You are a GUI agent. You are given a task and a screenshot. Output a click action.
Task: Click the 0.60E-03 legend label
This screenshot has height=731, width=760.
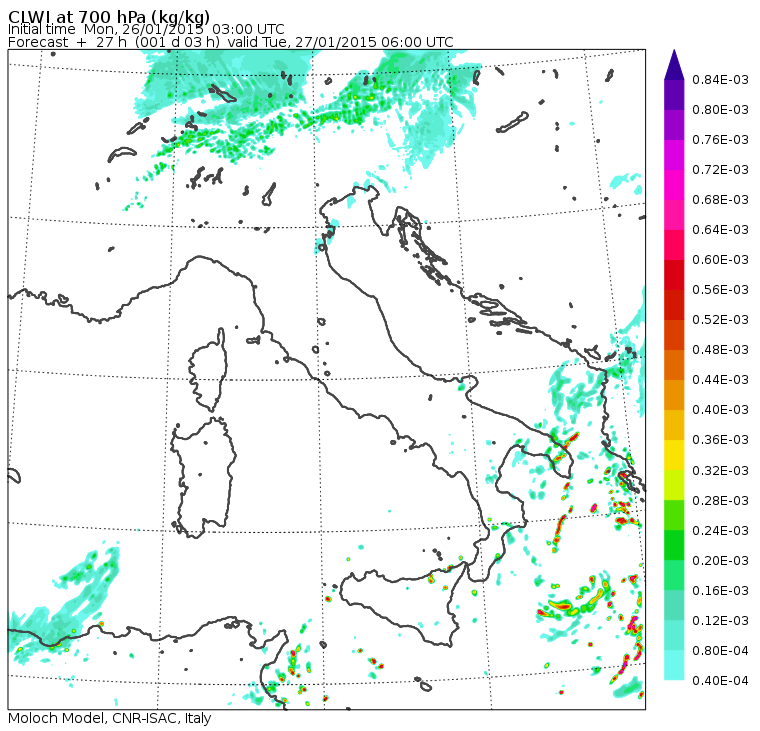pyautogui.click(x=720, y=260)
